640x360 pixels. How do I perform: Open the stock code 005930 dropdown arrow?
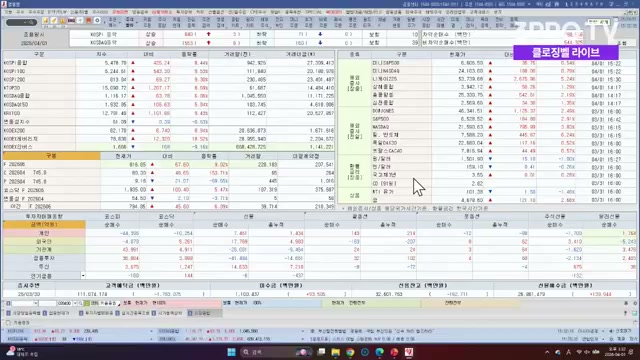[75, 303]
